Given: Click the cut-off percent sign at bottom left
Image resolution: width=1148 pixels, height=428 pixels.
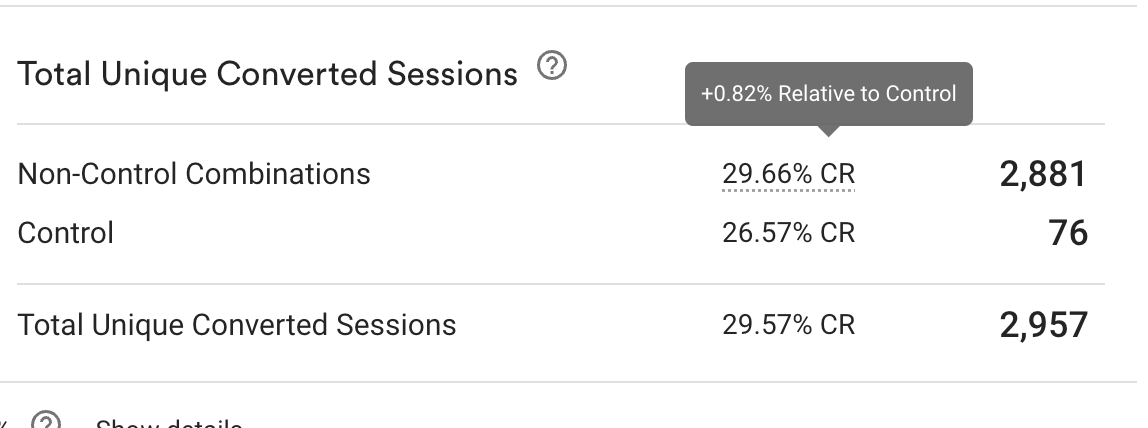Looking at the screenshot, I should [x=4, y=424].
